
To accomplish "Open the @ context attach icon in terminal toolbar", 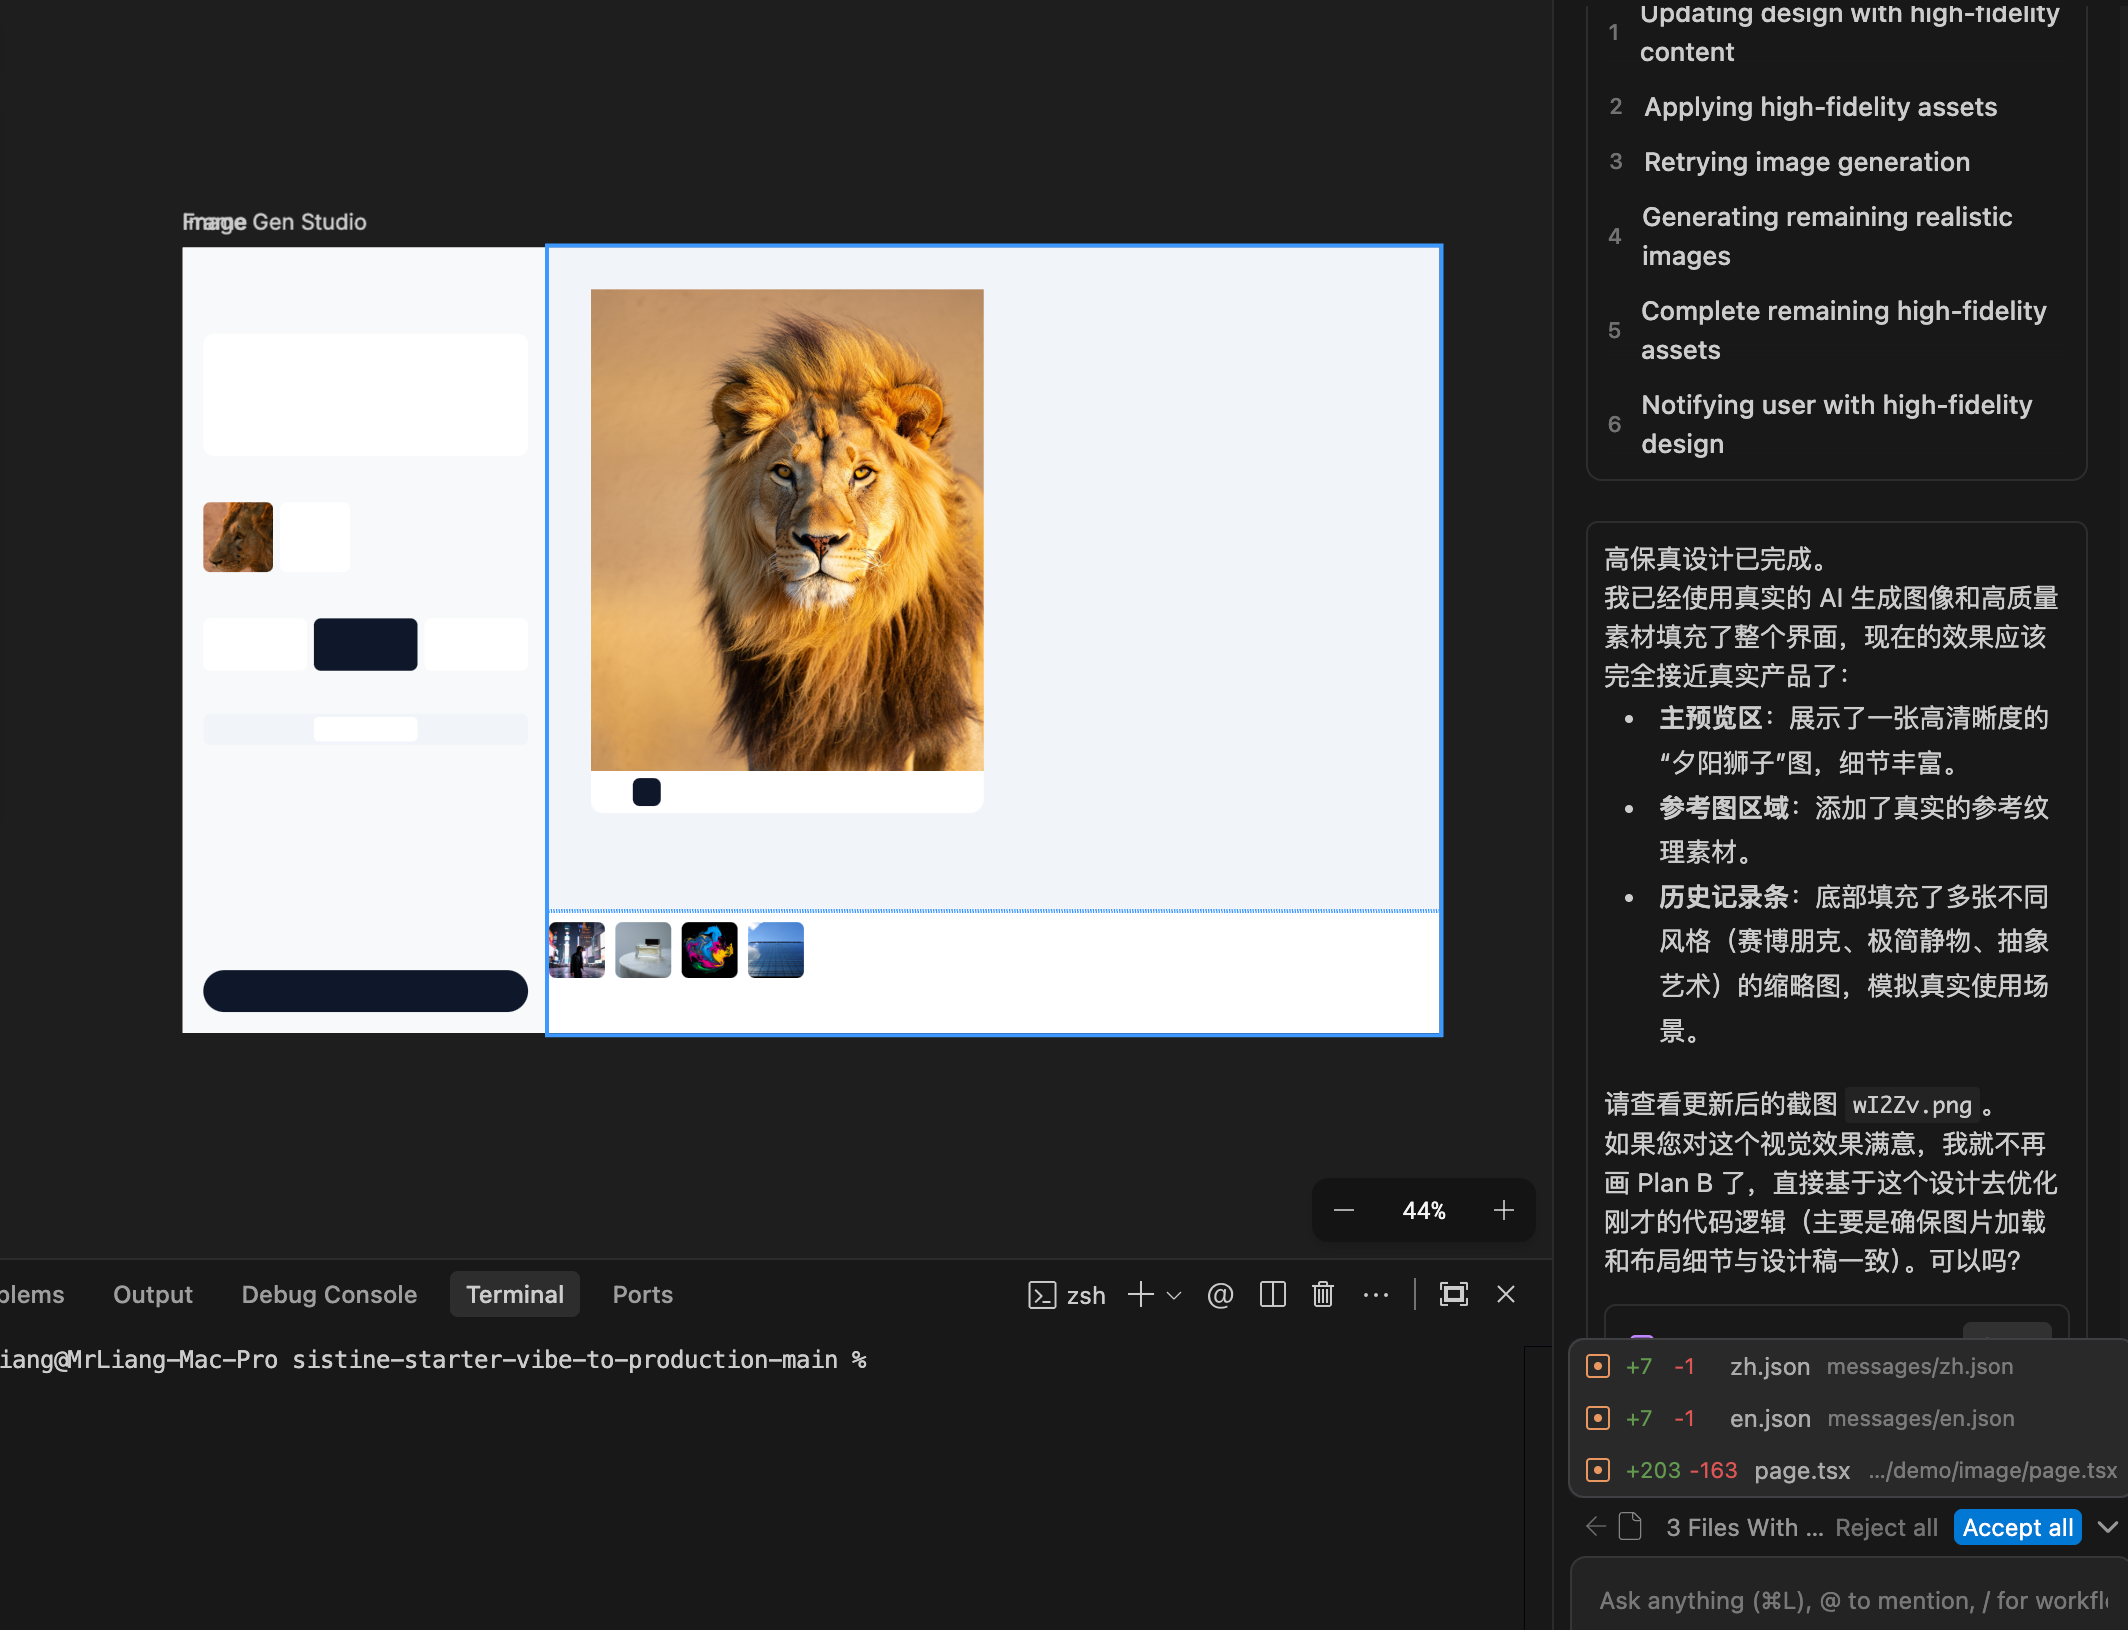I will click(x=1220, y=1294).
